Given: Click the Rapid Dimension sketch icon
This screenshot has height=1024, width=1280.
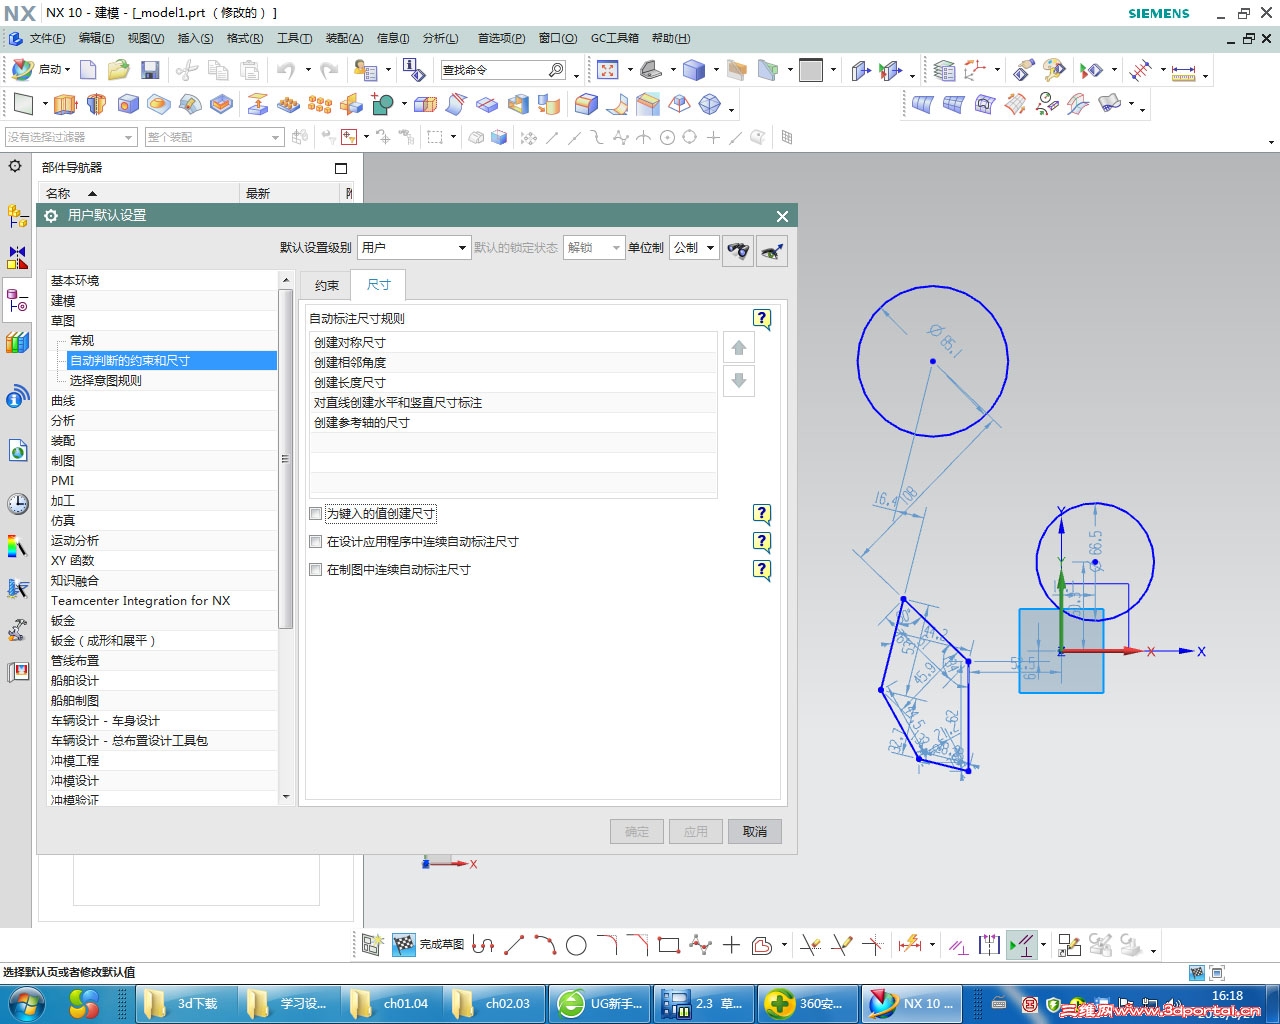Looking at the screenshot, I should [910, 944].
